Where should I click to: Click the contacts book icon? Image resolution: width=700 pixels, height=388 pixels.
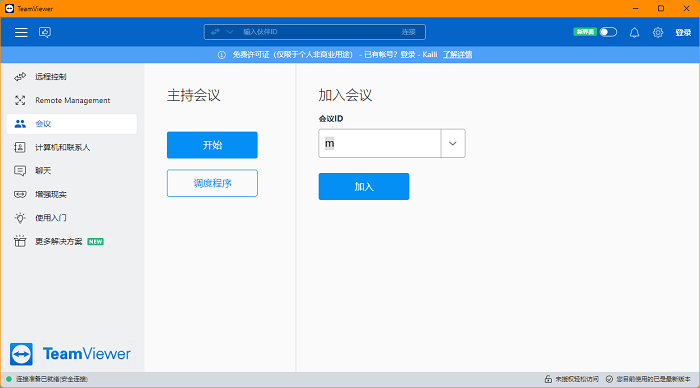20,147
